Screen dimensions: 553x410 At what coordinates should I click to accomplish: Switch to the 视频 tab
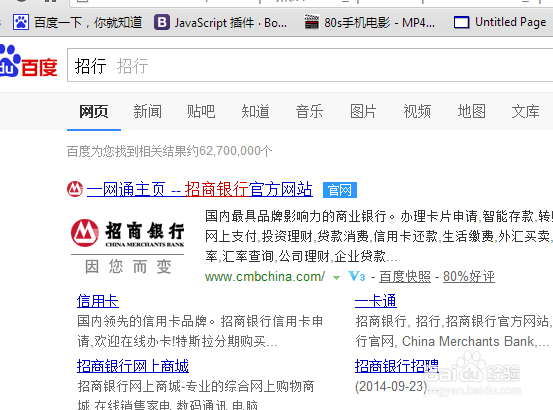point(417,112)
